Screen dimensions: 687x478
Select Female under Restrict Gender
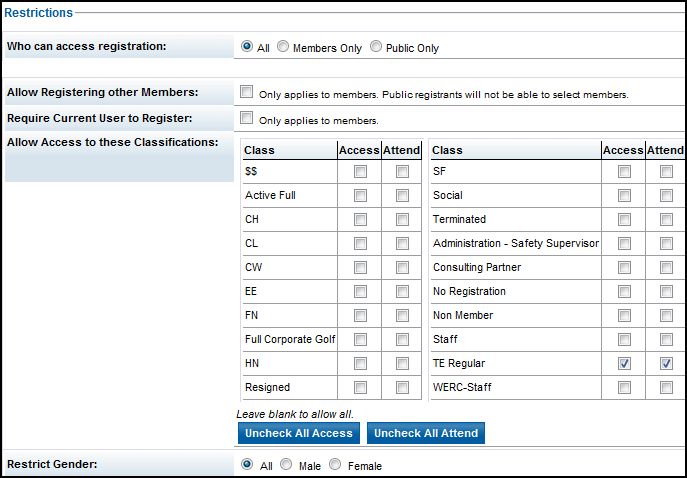(x=335, y=465)
